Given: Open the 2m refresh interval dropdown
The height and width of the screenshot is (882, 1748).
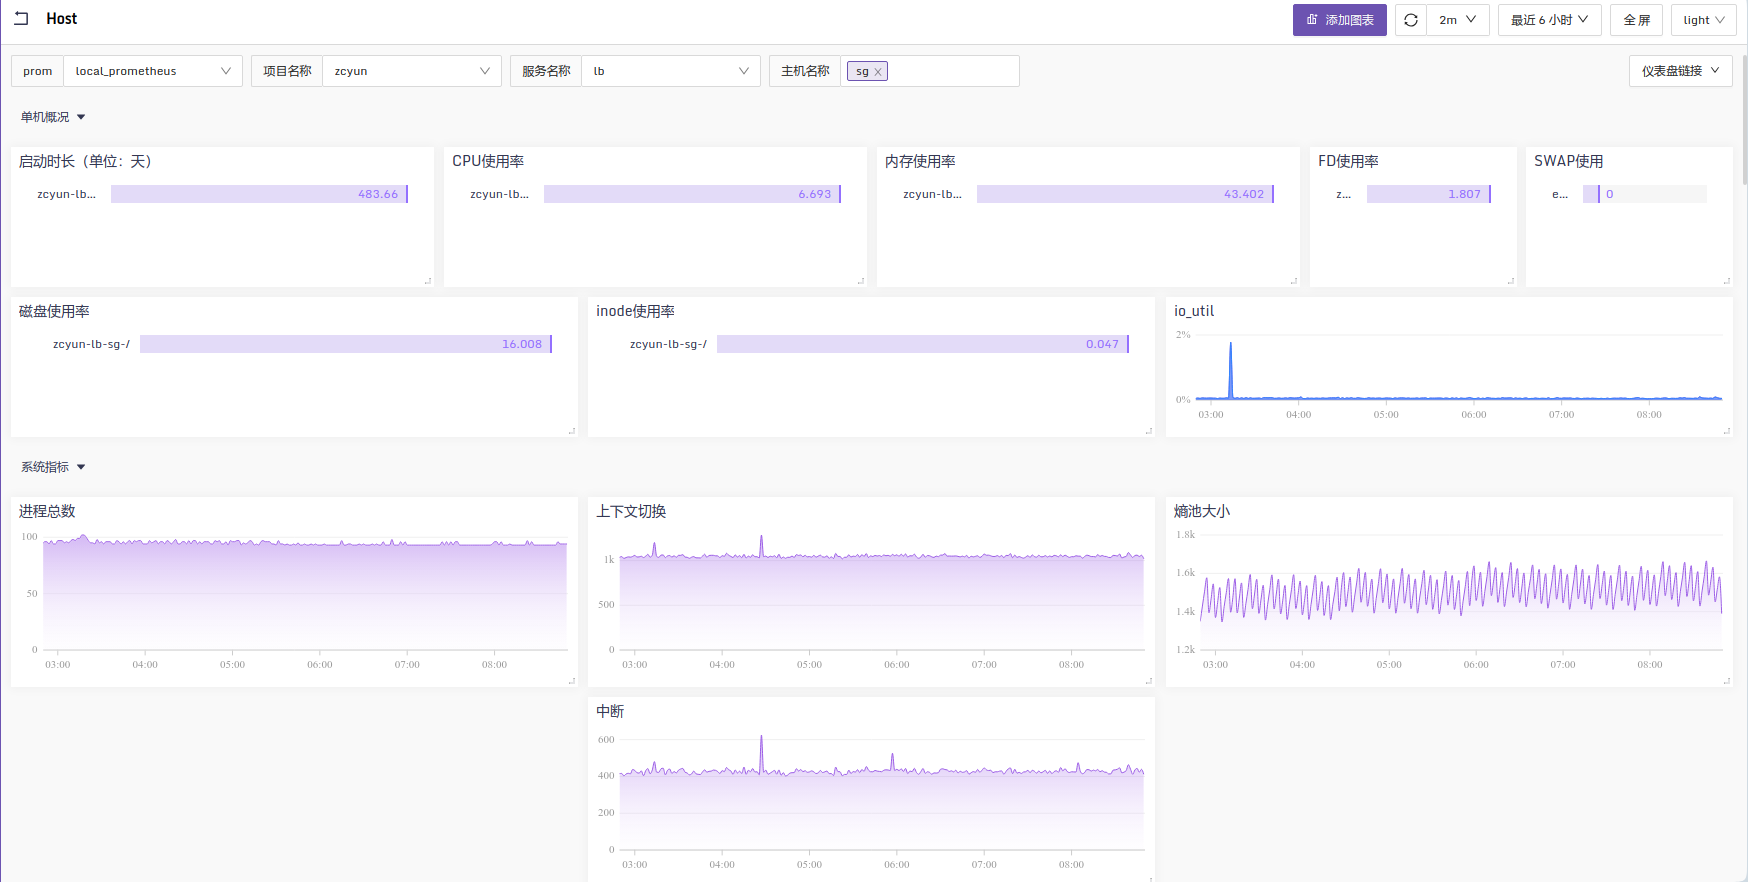Looking at the screenshot, I should click(x=1457, y=20).
